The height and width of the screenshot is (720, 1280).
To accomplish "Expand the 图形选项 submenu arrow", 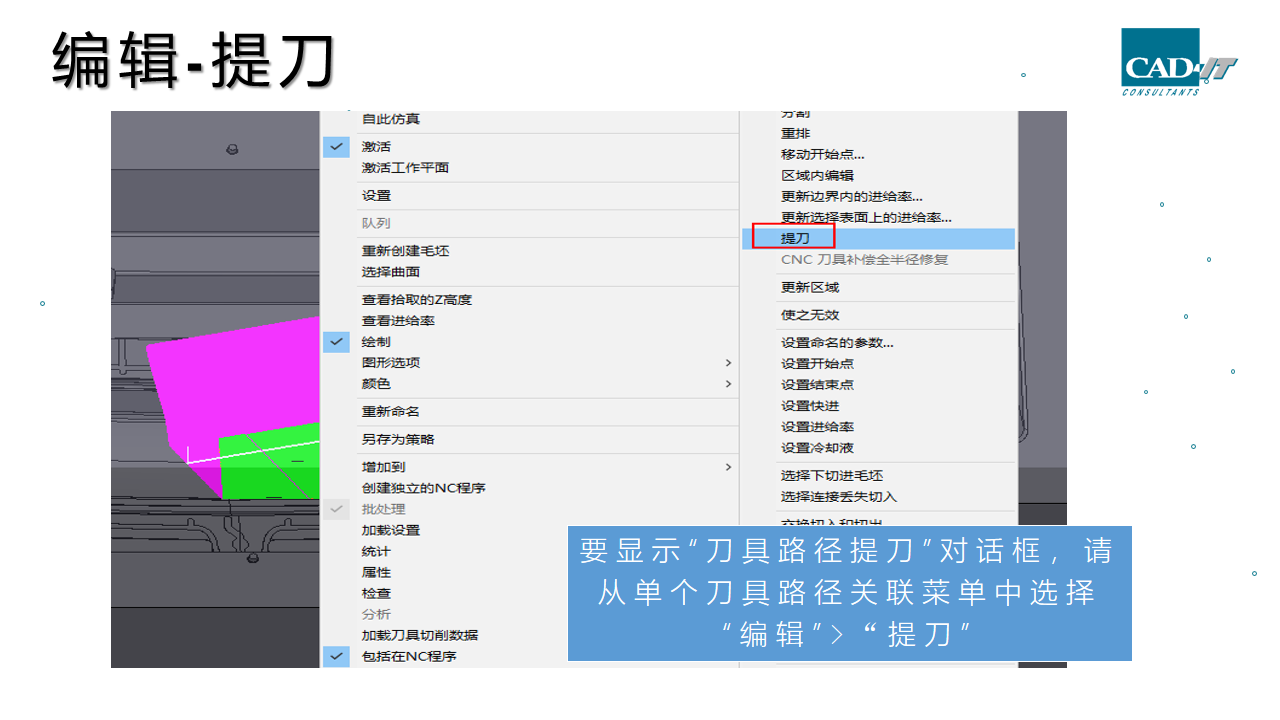I will point(728,363).
